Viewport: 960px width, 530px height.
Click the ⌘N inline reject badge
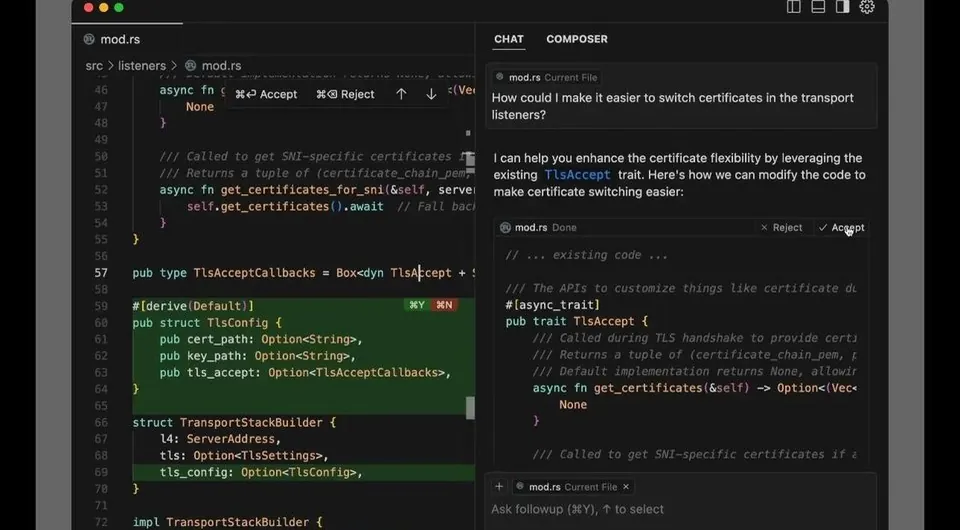[444, 305]
